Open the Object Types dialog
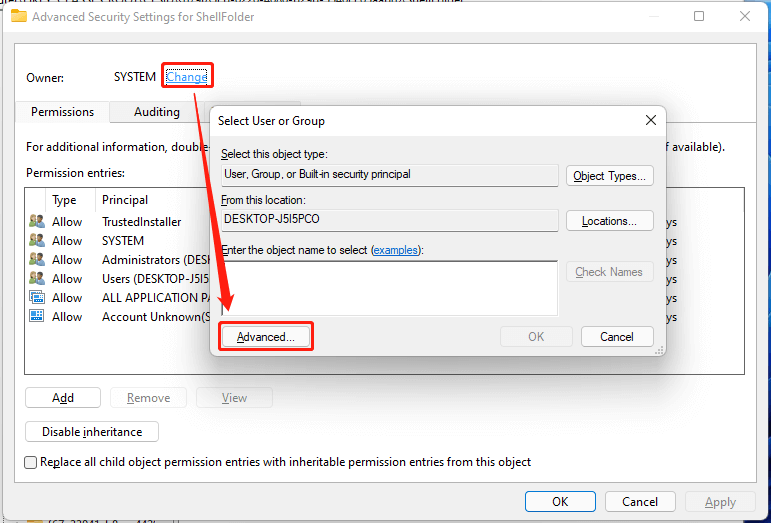Screen dimensions: 771x523 click(x=610, y=176)
